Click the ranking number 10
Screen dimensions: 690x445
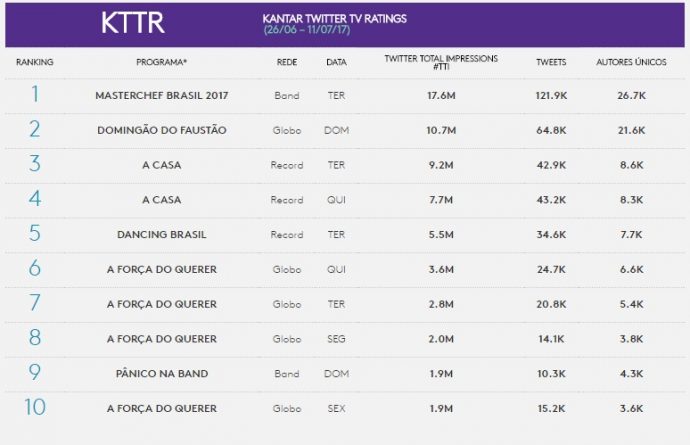[x=35, y=407]
